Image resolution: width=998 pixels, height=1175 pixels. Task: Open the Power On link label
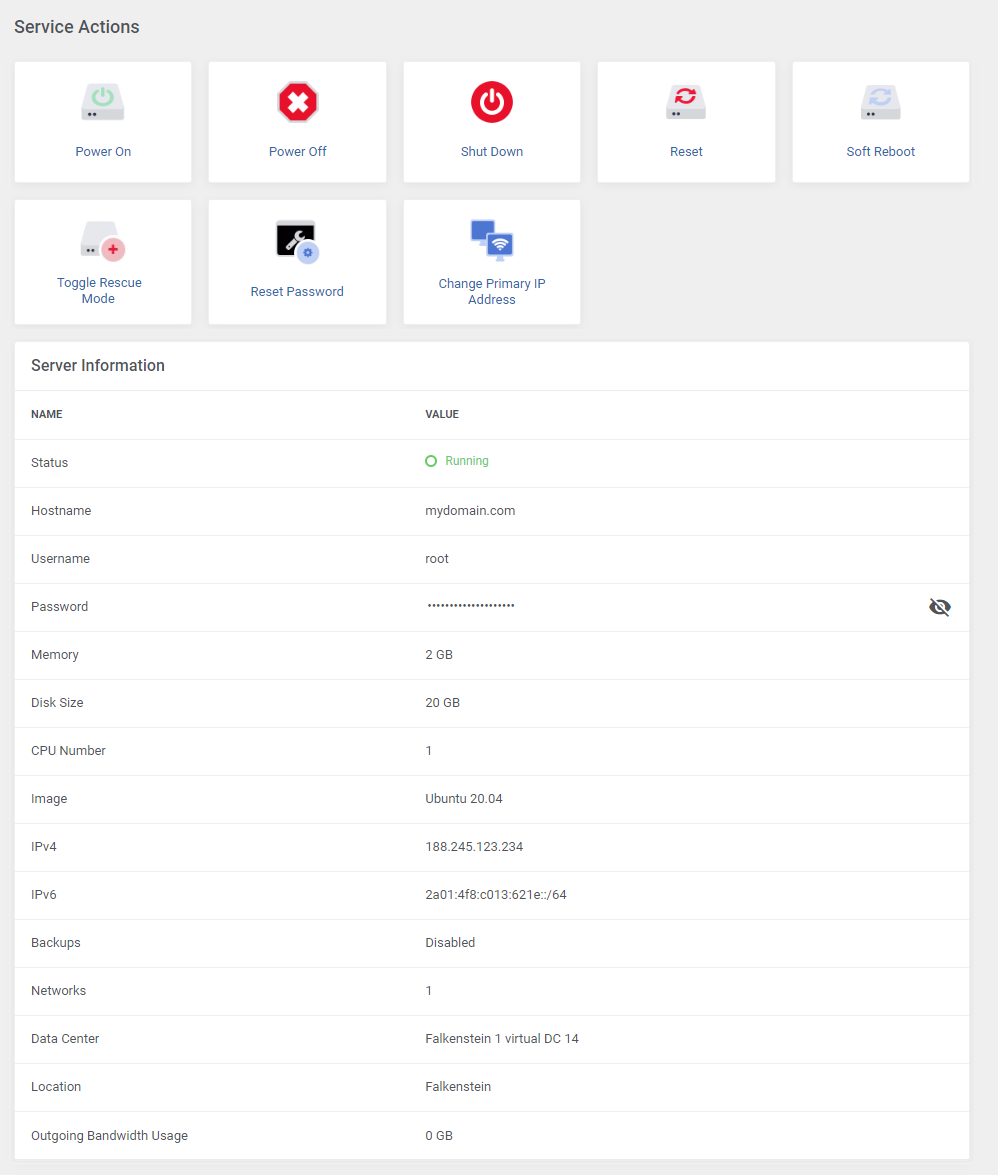(x=103, y=151)
